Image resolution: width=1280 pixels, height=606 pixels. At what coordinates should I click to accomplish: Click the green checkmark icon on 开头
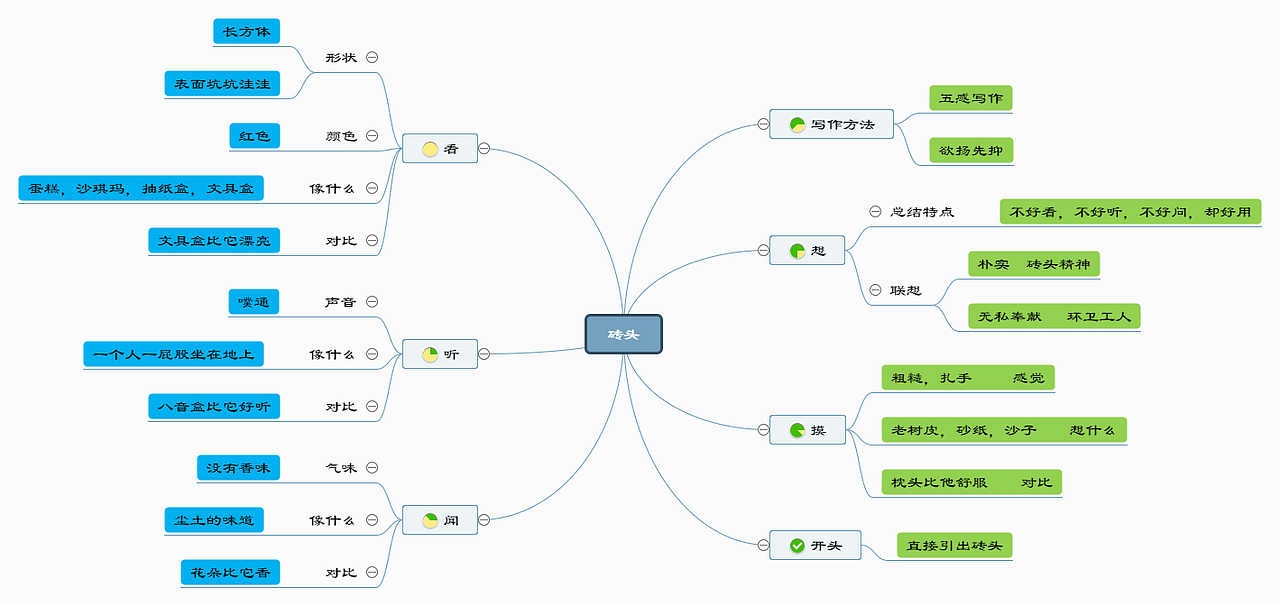pyautogui.click(x=797, y=546)
